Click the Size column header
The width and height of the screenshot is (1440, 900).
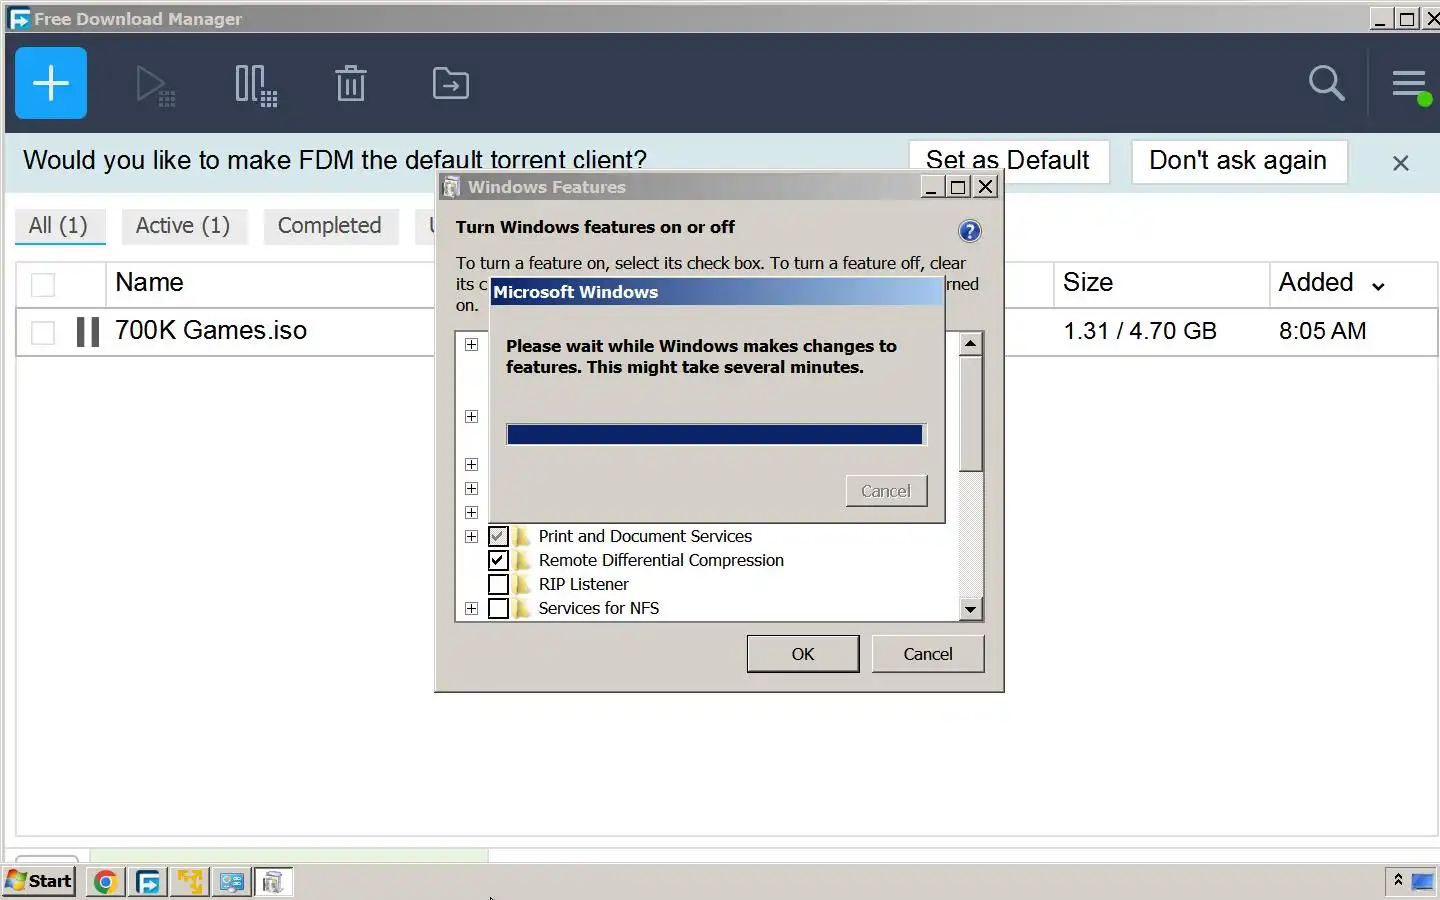[x=1088, y=283]
